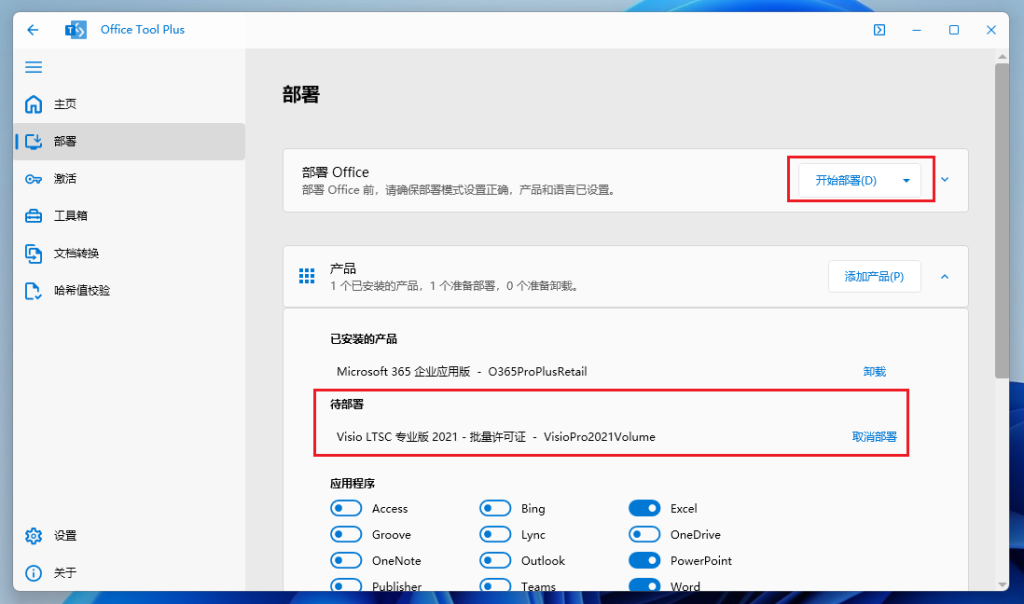The width and height of the screenshot is (1024, 604).
Task: Click the grid icon beside 产品
Action: [x=306, y=276]
